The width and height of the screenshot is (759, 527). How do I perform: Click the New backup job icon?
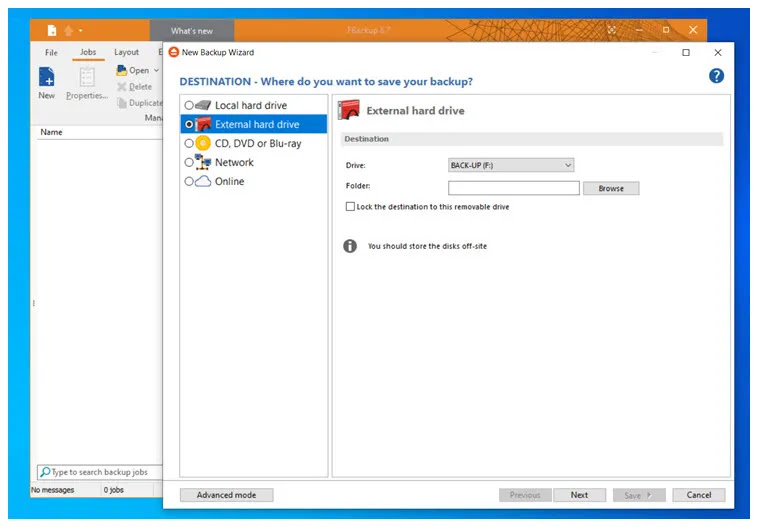[46, 77]
